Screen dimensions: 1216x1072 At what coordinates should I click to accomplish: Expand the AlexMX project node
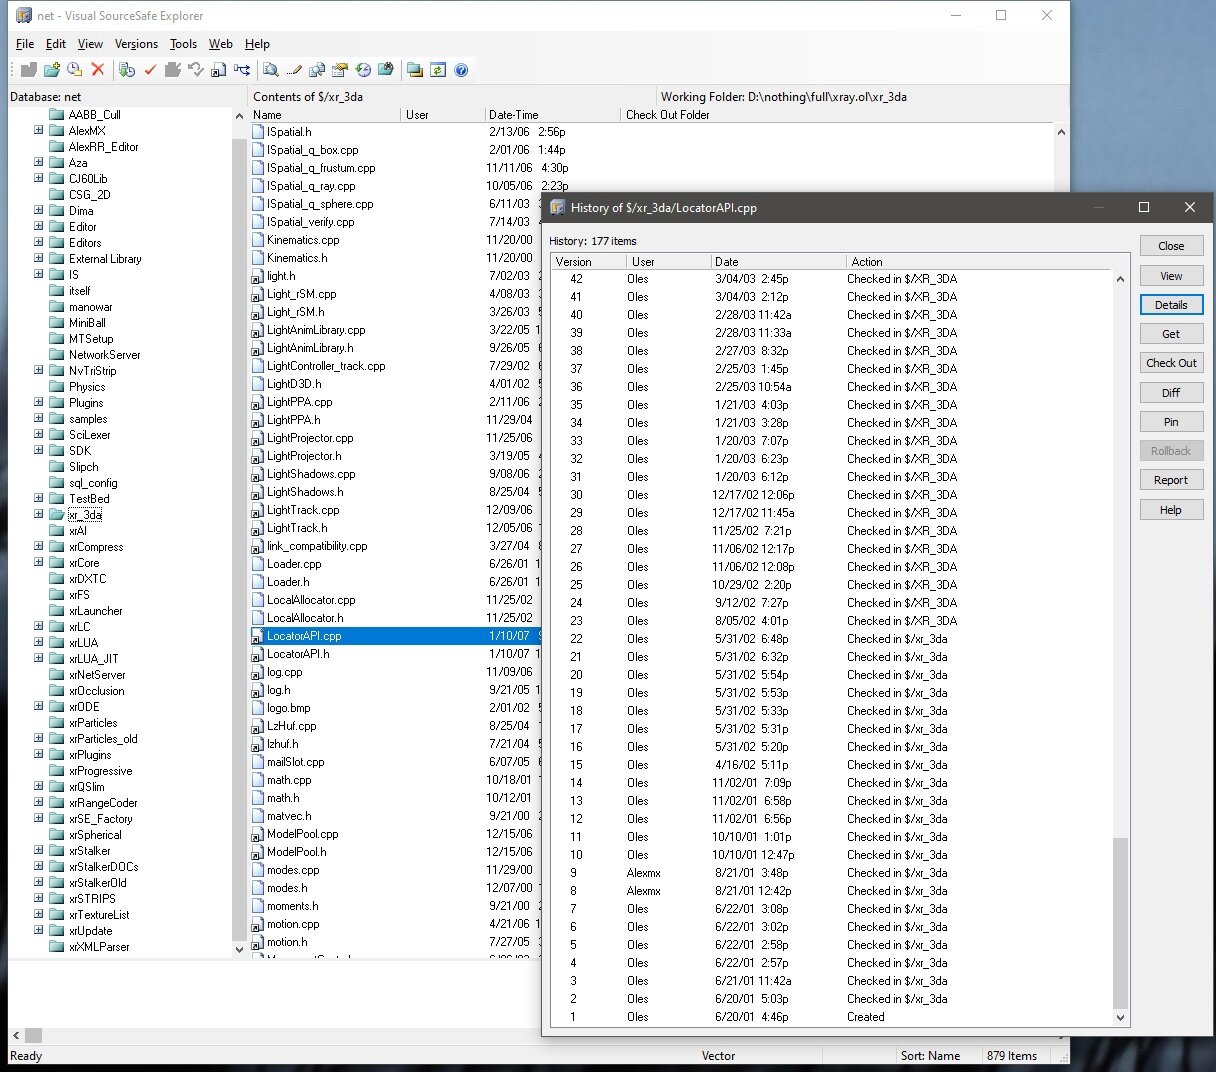pyautogui.click(x=38, y=130)
